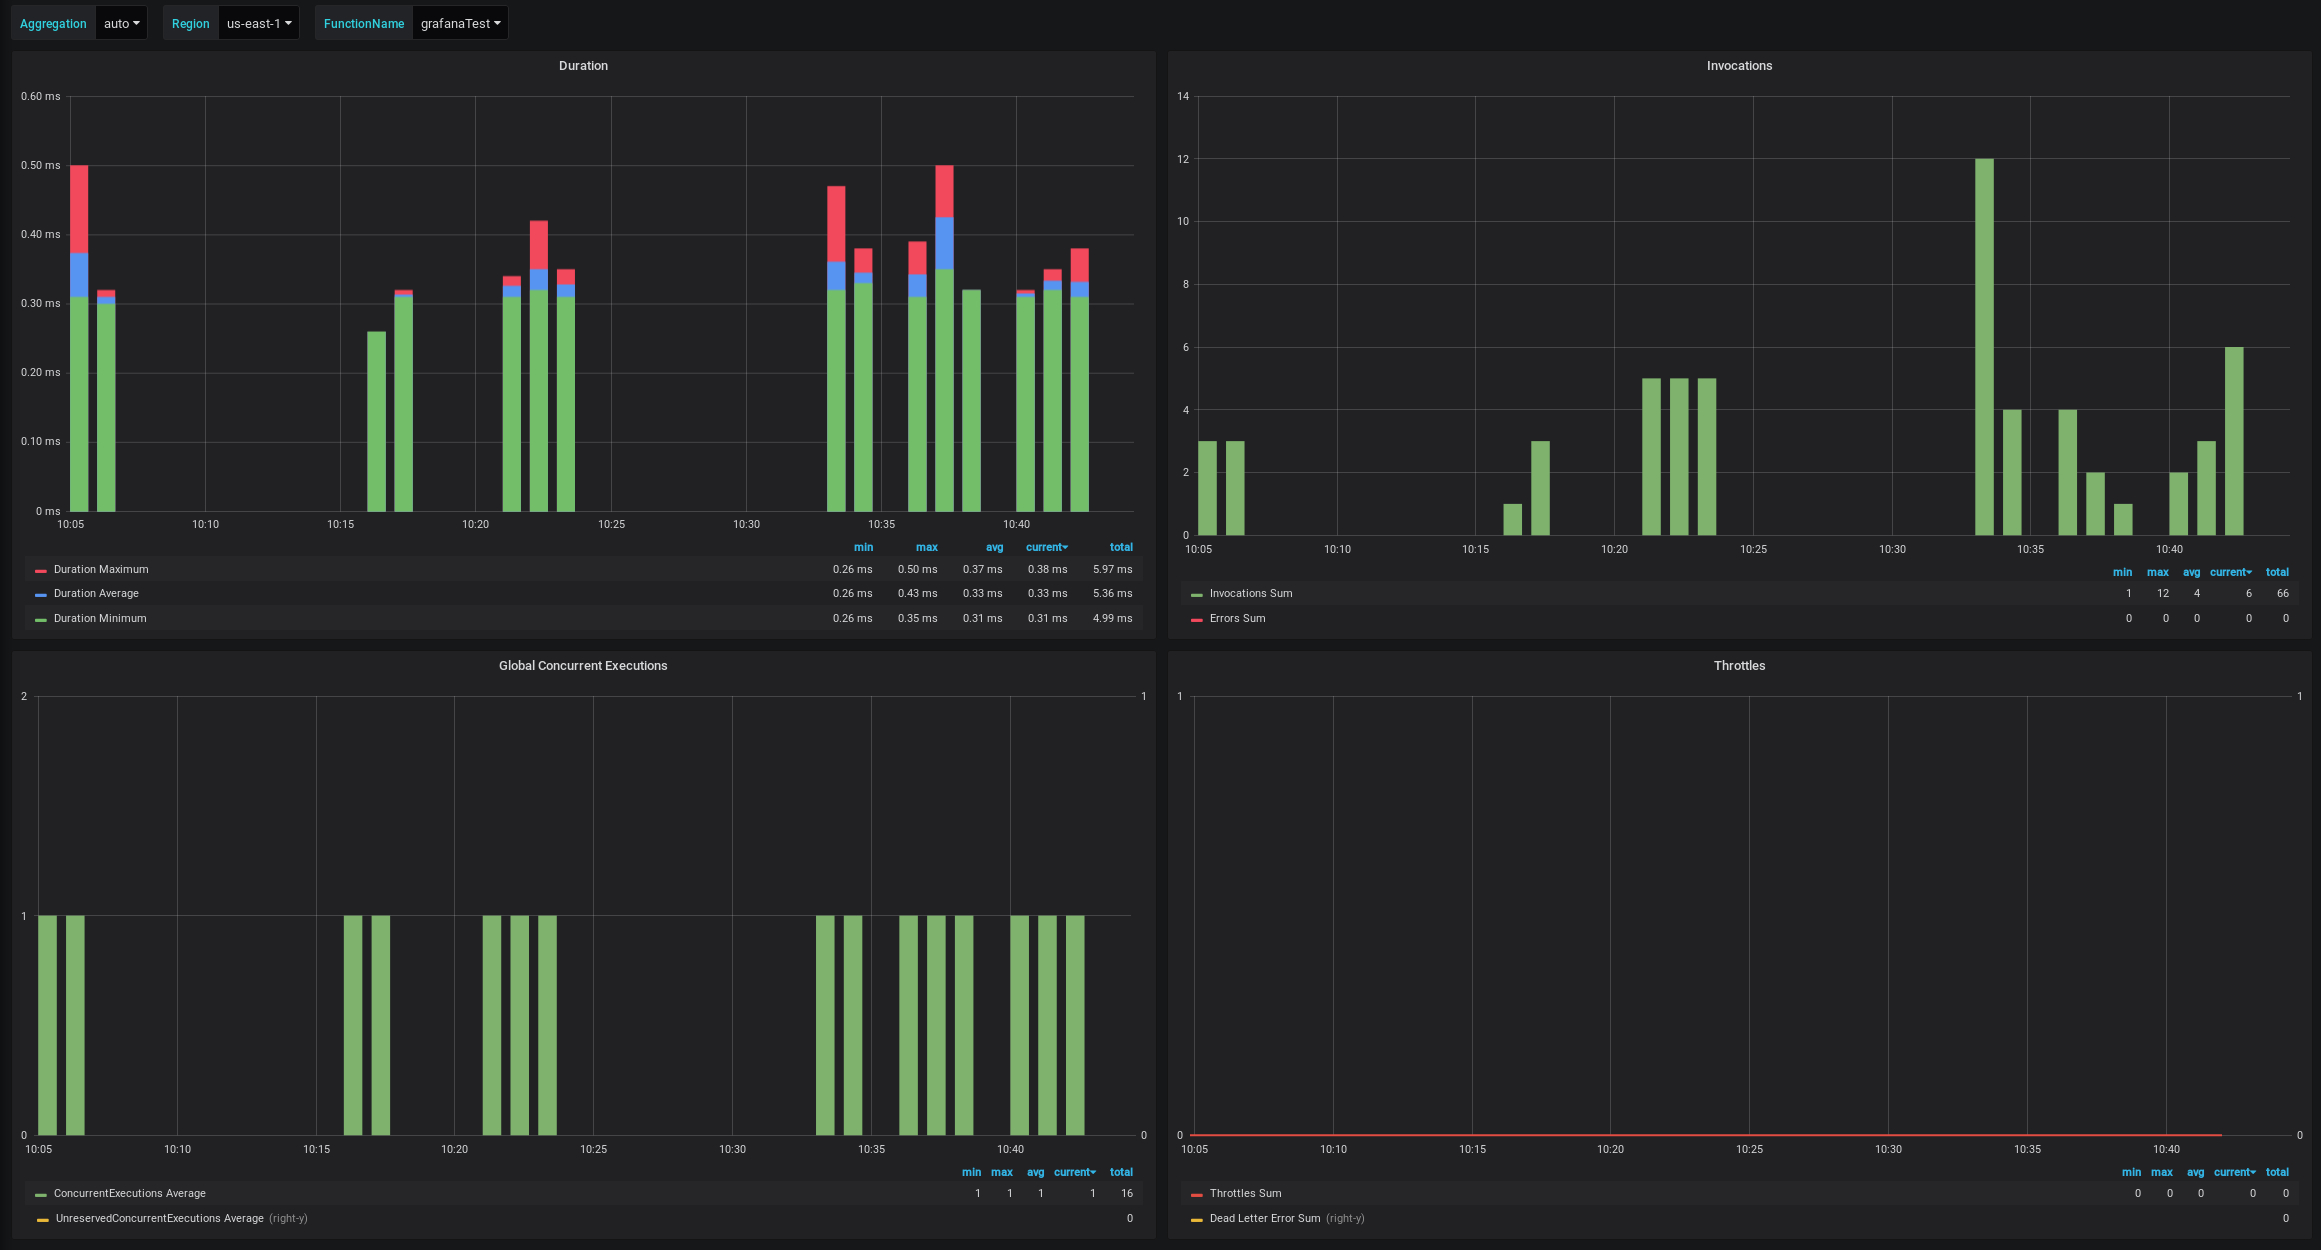This screenshot has height=1250, width=2321.
Task: Toggle the Throttles Sum legend series
Action: click(x=1245, y=1194)
